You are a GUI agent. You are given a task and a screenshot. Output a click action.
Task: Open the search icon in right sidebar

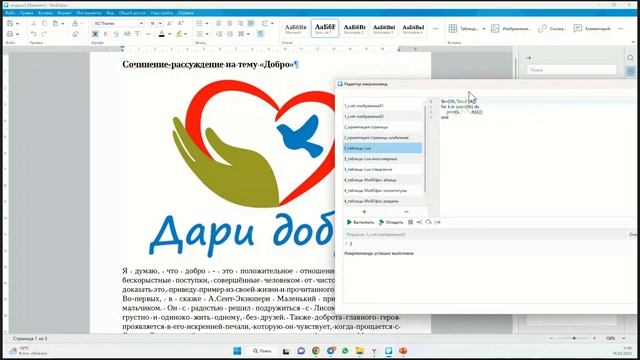click(630, 58)
